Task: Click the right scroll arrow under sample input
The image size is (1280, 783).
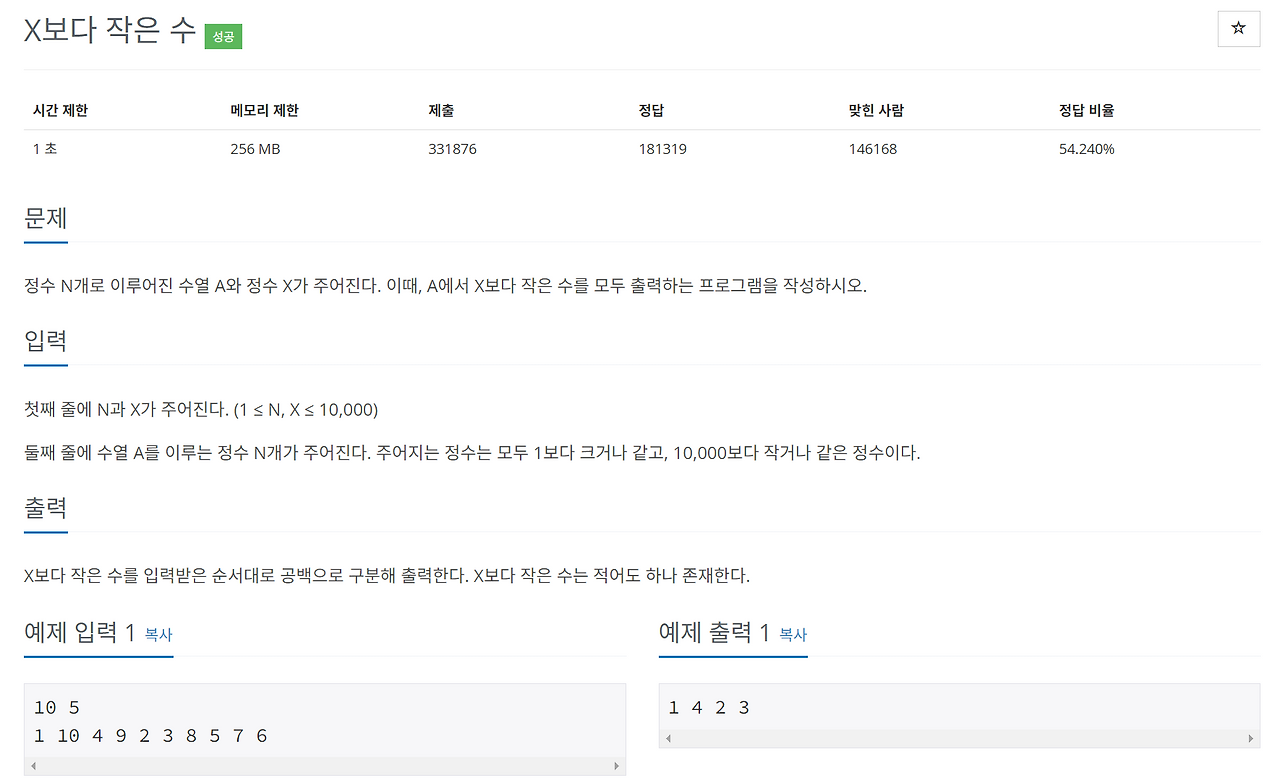Action: tap(616, 766)
